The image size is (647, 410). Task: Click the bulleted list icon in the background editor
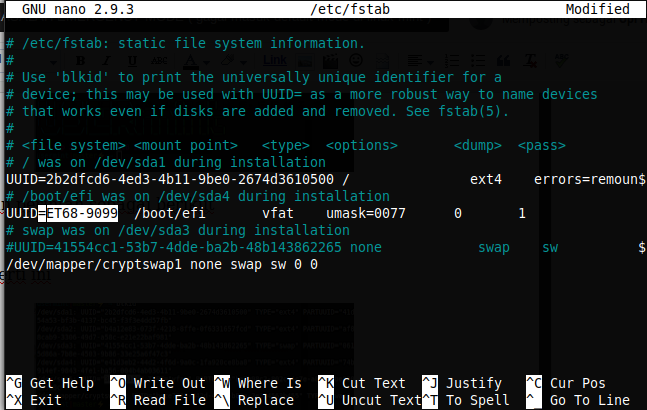click(478, 61)
